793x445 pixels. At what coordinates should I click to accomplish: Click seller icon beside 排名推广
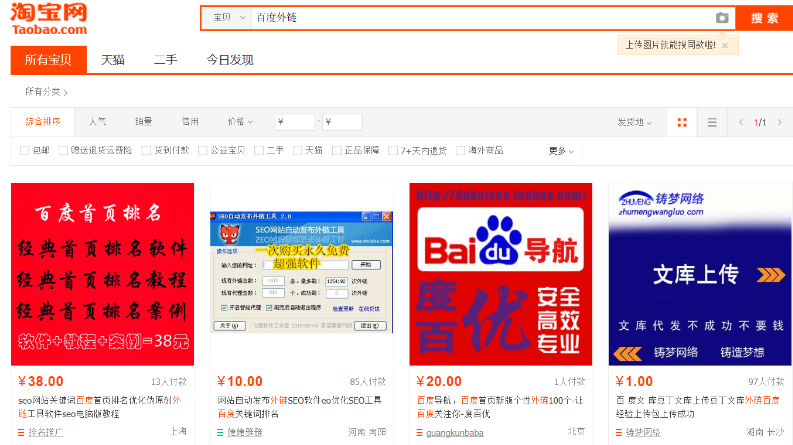[21, 432]
